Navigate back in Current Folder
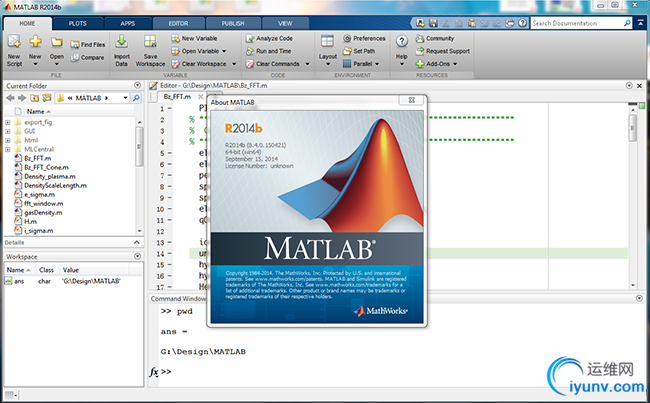650x403 pixels. pyautogui.click(x=10, y=98)
